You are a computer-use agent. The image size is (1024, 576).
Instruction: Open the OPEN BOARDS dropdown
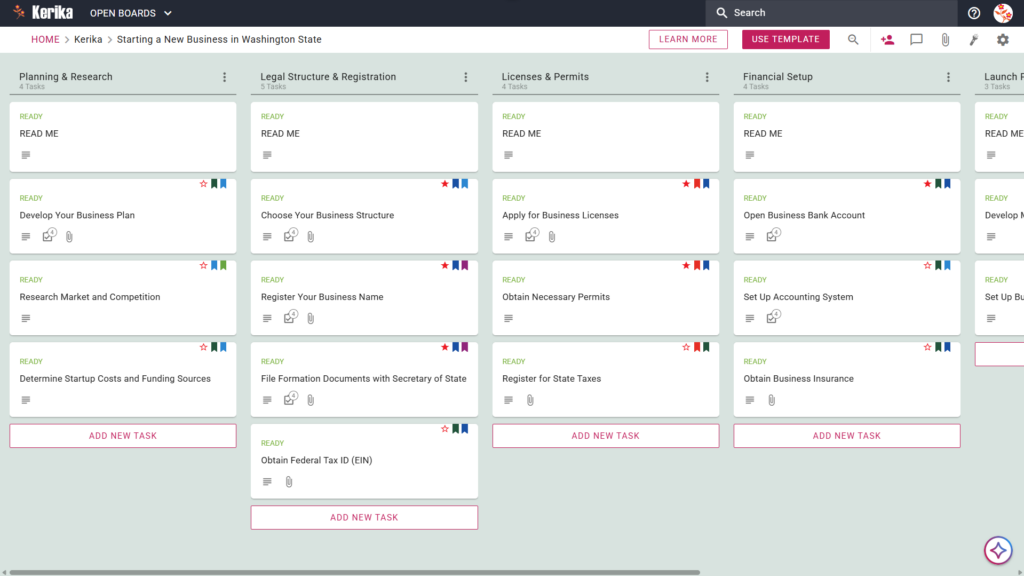point(131,13)
